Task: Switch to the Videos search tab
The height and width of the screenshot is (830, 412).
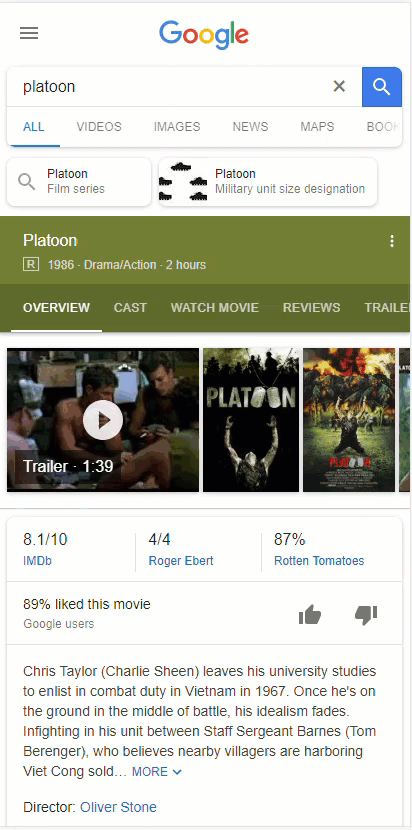Action: click(x=99, y=127)
